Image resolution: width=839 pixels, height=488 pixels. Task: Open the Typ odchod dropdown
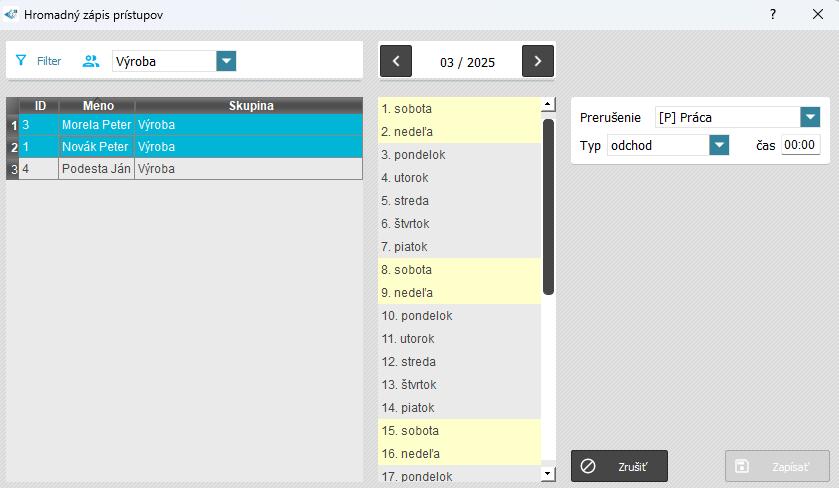pos(719,145)
